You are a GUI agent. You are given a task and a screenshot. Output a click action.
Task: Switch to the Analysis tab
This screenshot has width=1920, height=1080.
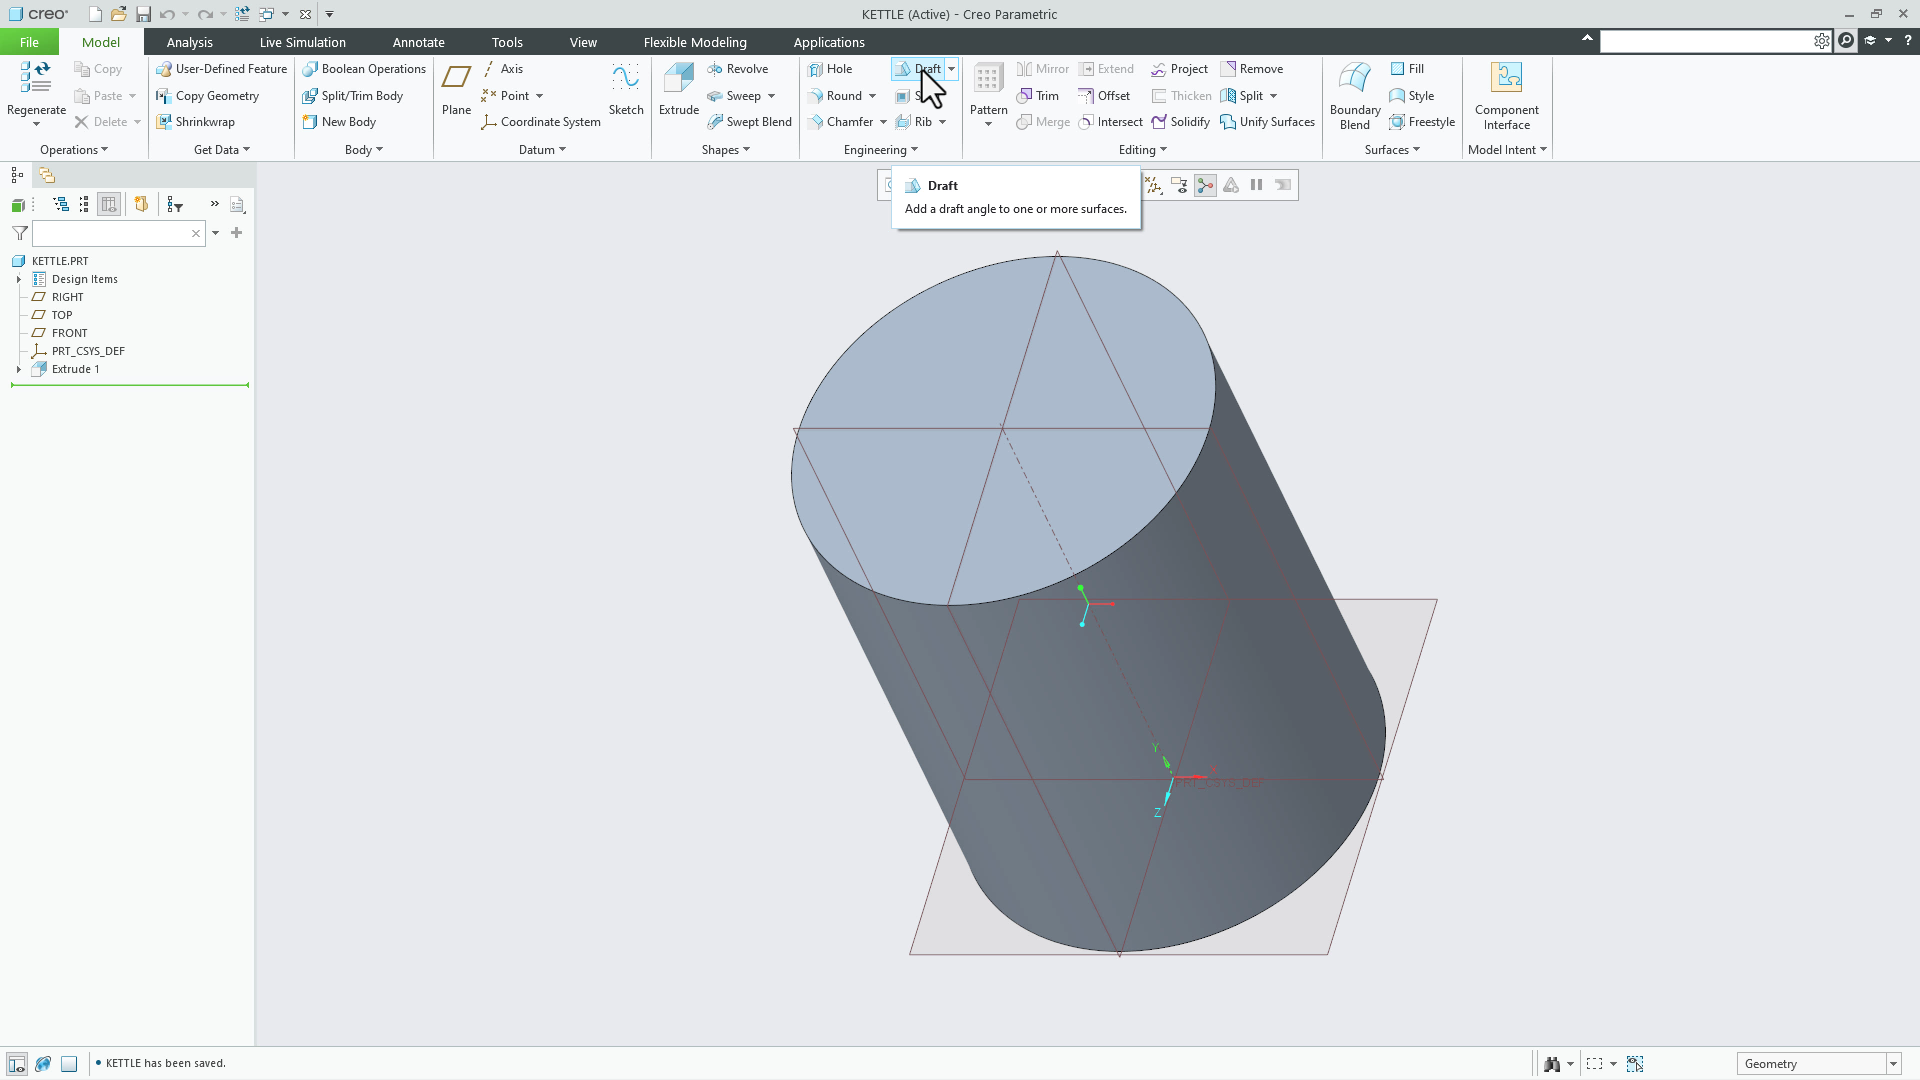[189, 42]
